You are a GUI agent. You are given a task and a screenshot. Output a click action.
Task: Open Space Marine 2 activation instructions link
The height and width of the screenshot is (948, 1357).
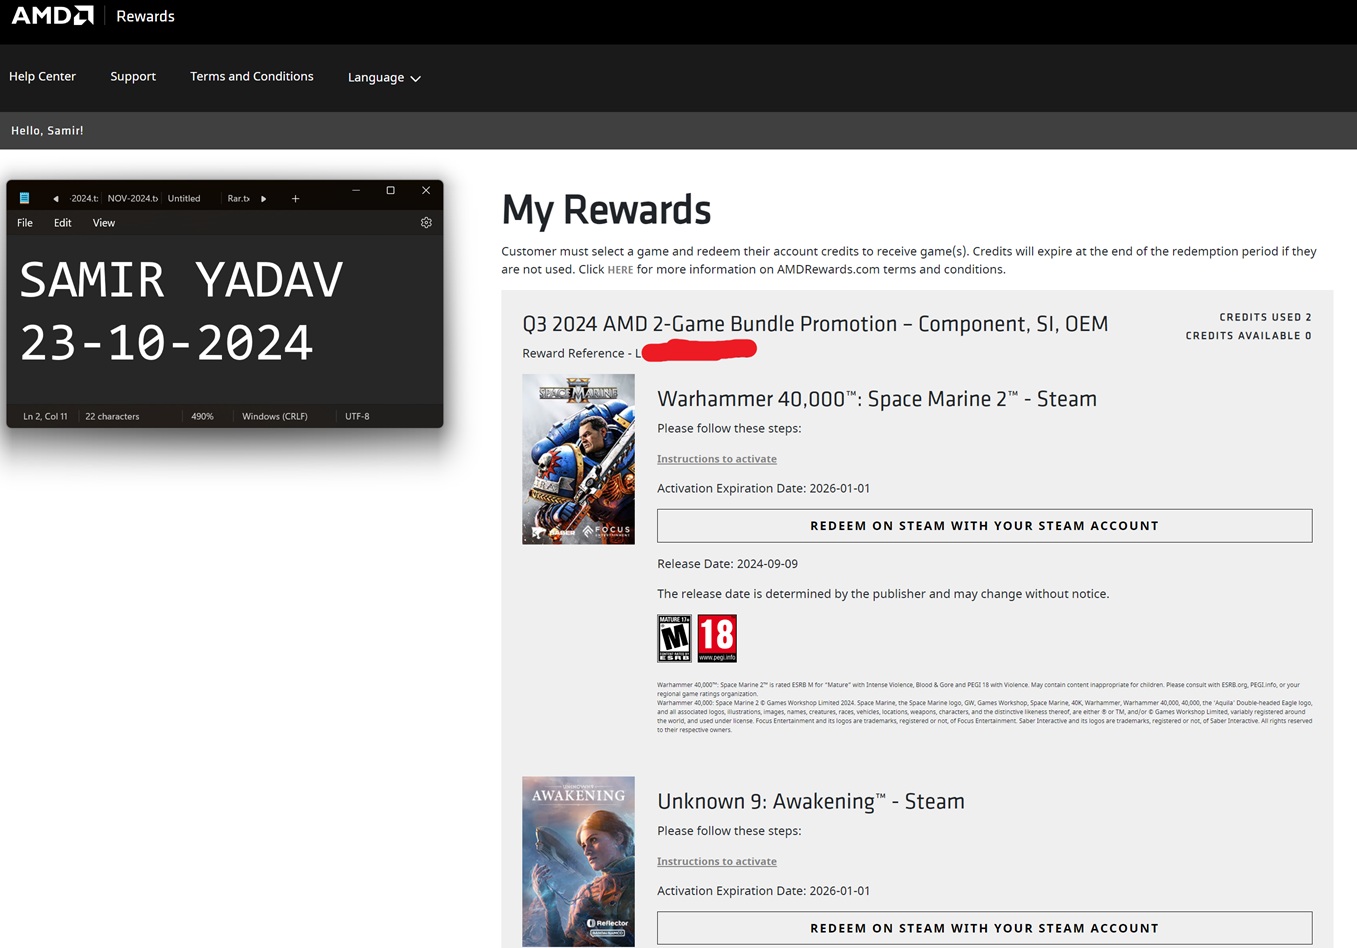pyautogui.click(x=717, y=459)
